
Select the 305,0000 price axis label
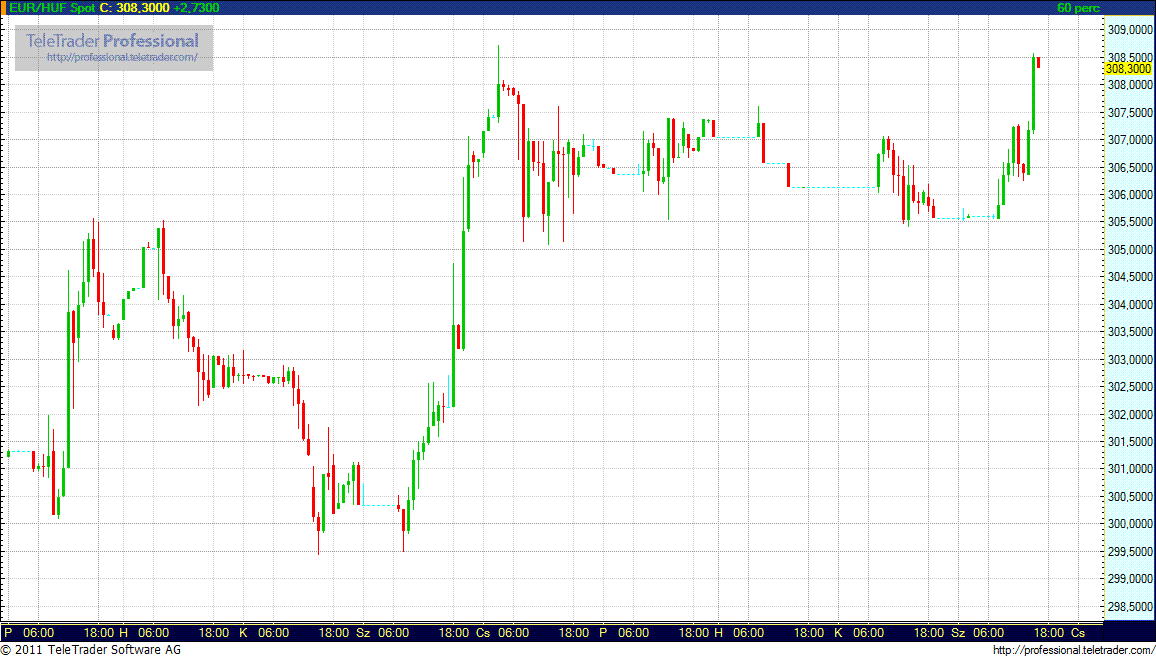(x=1127, y=250)
